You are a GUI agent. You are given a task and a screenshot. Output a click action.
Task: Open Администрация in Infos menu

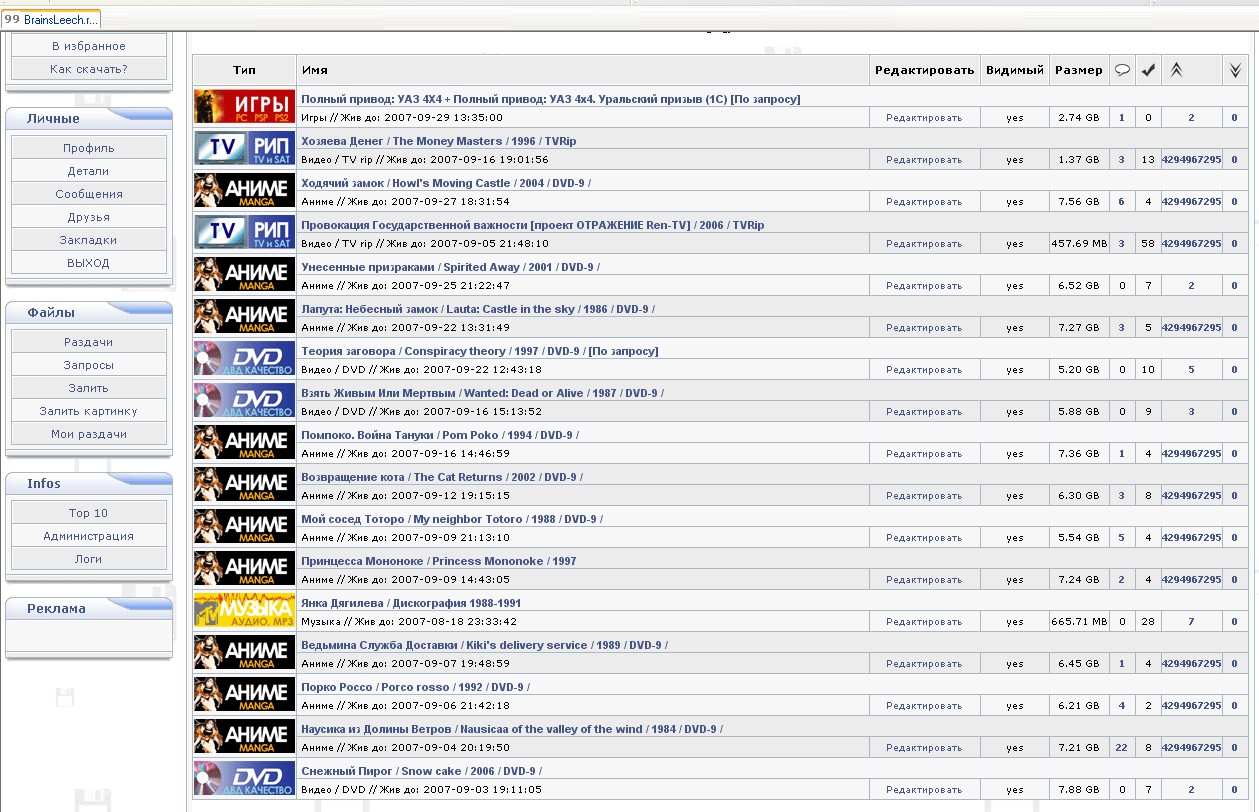[x=89, y=536]
